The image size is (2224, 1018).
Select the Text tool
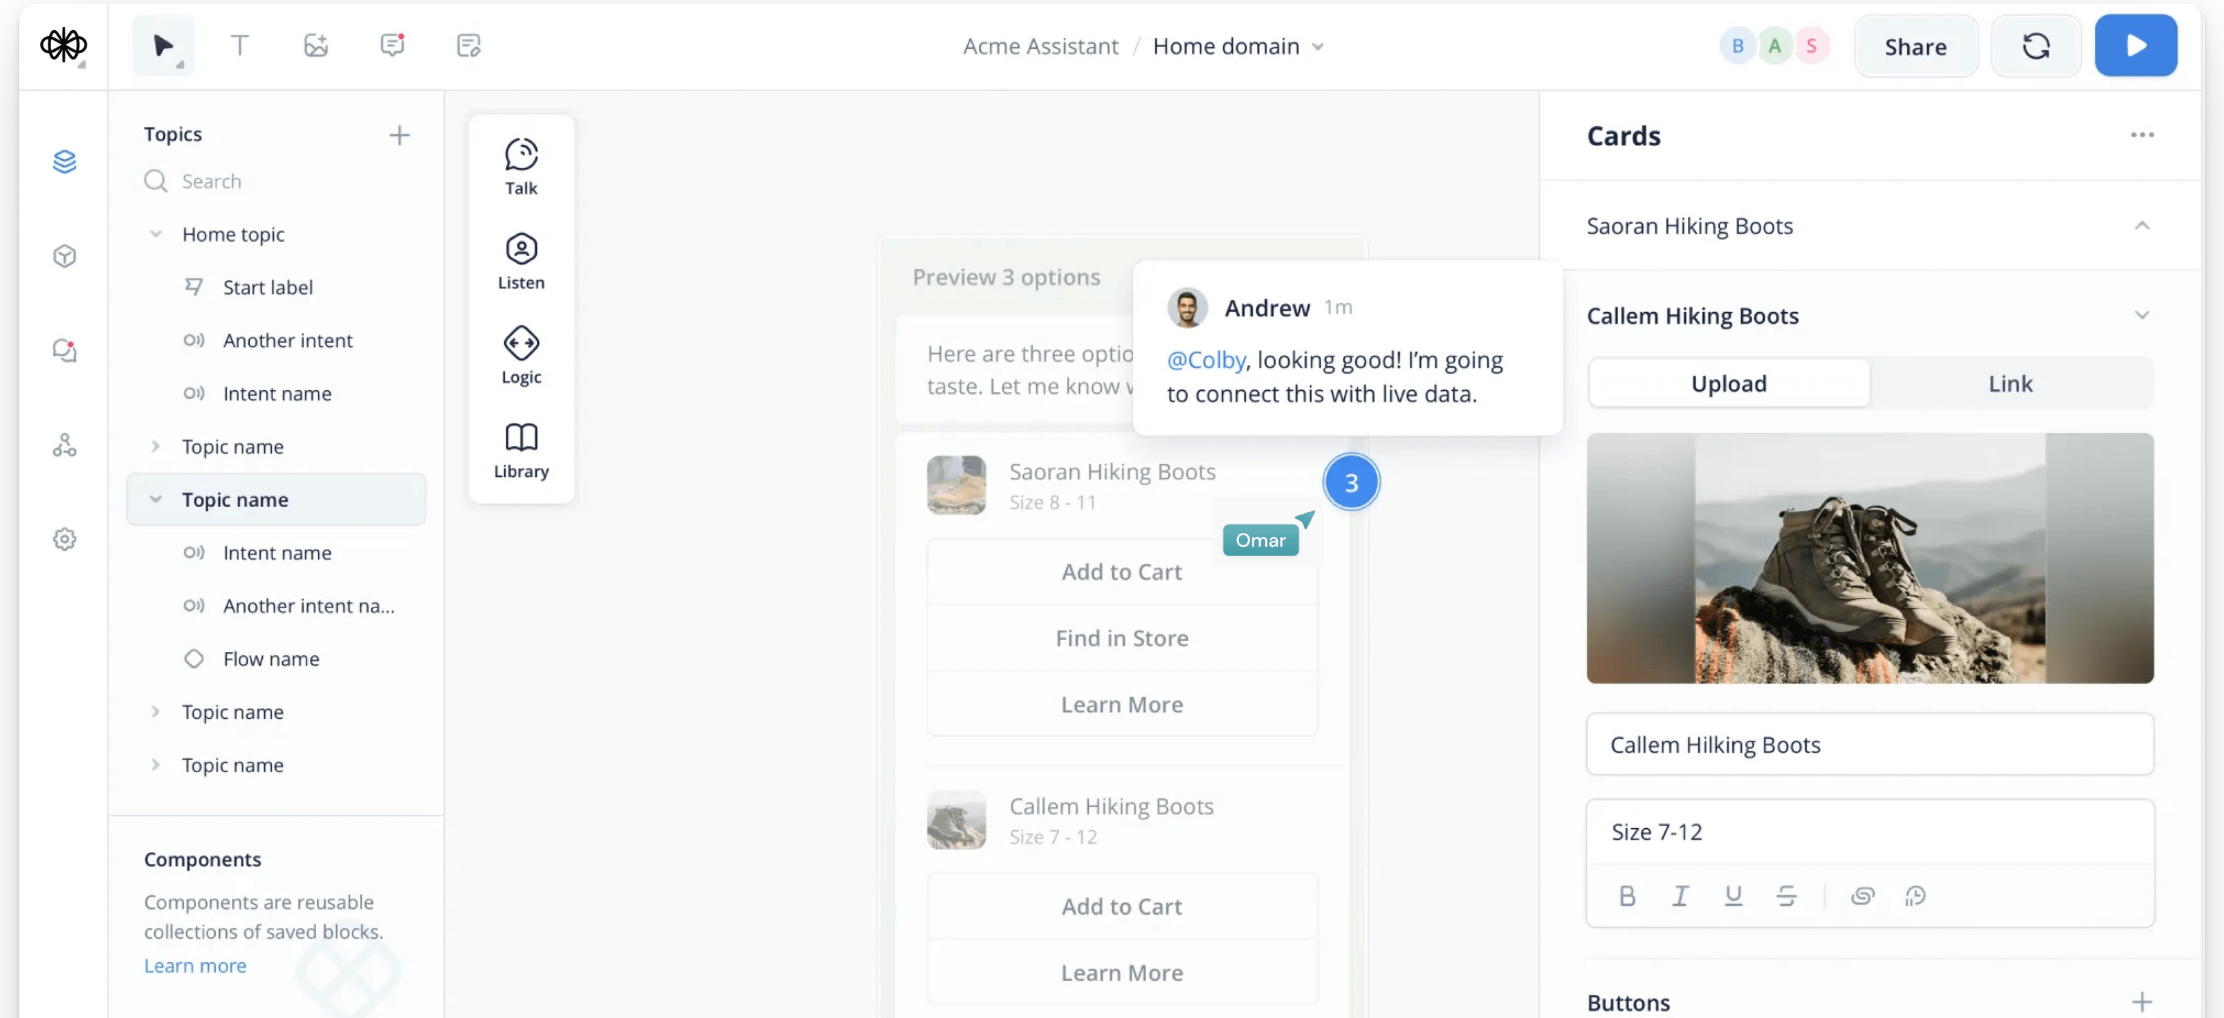tap(239, 45)
